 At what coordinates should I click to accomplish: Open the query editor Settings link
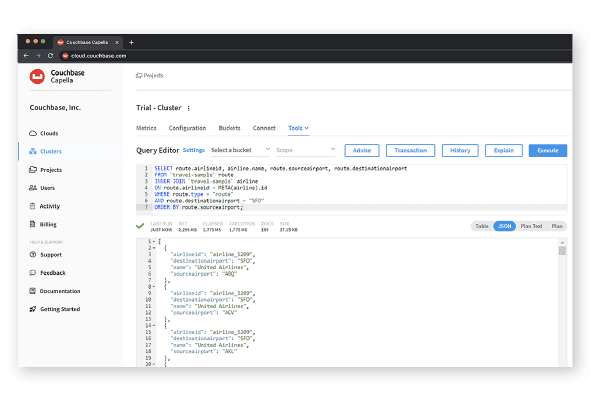(193, 150)
